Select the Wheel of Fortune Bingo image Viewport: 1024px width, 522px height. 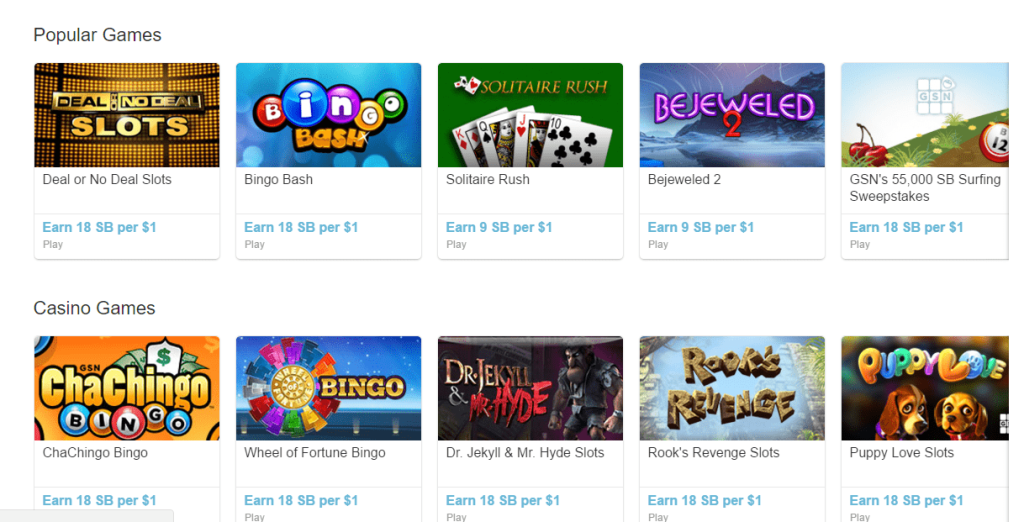click(328, 388)
